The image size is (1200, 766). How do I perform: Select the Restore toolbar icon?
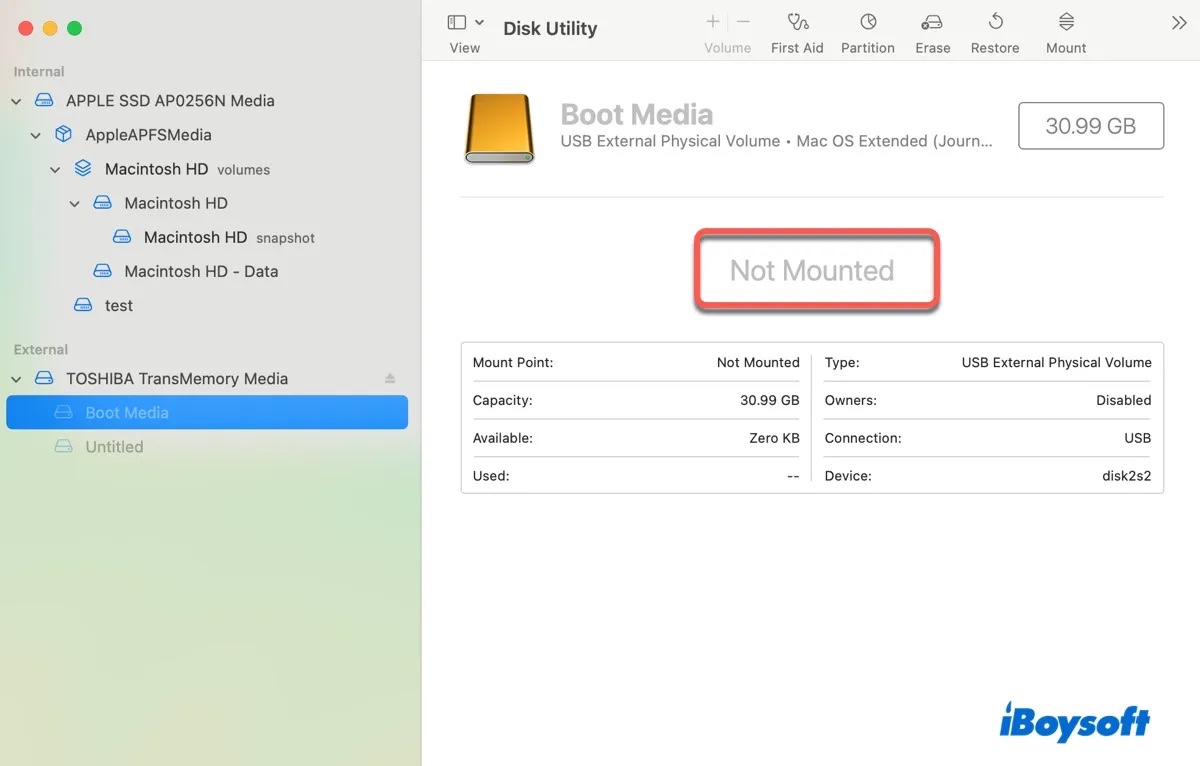995,22
